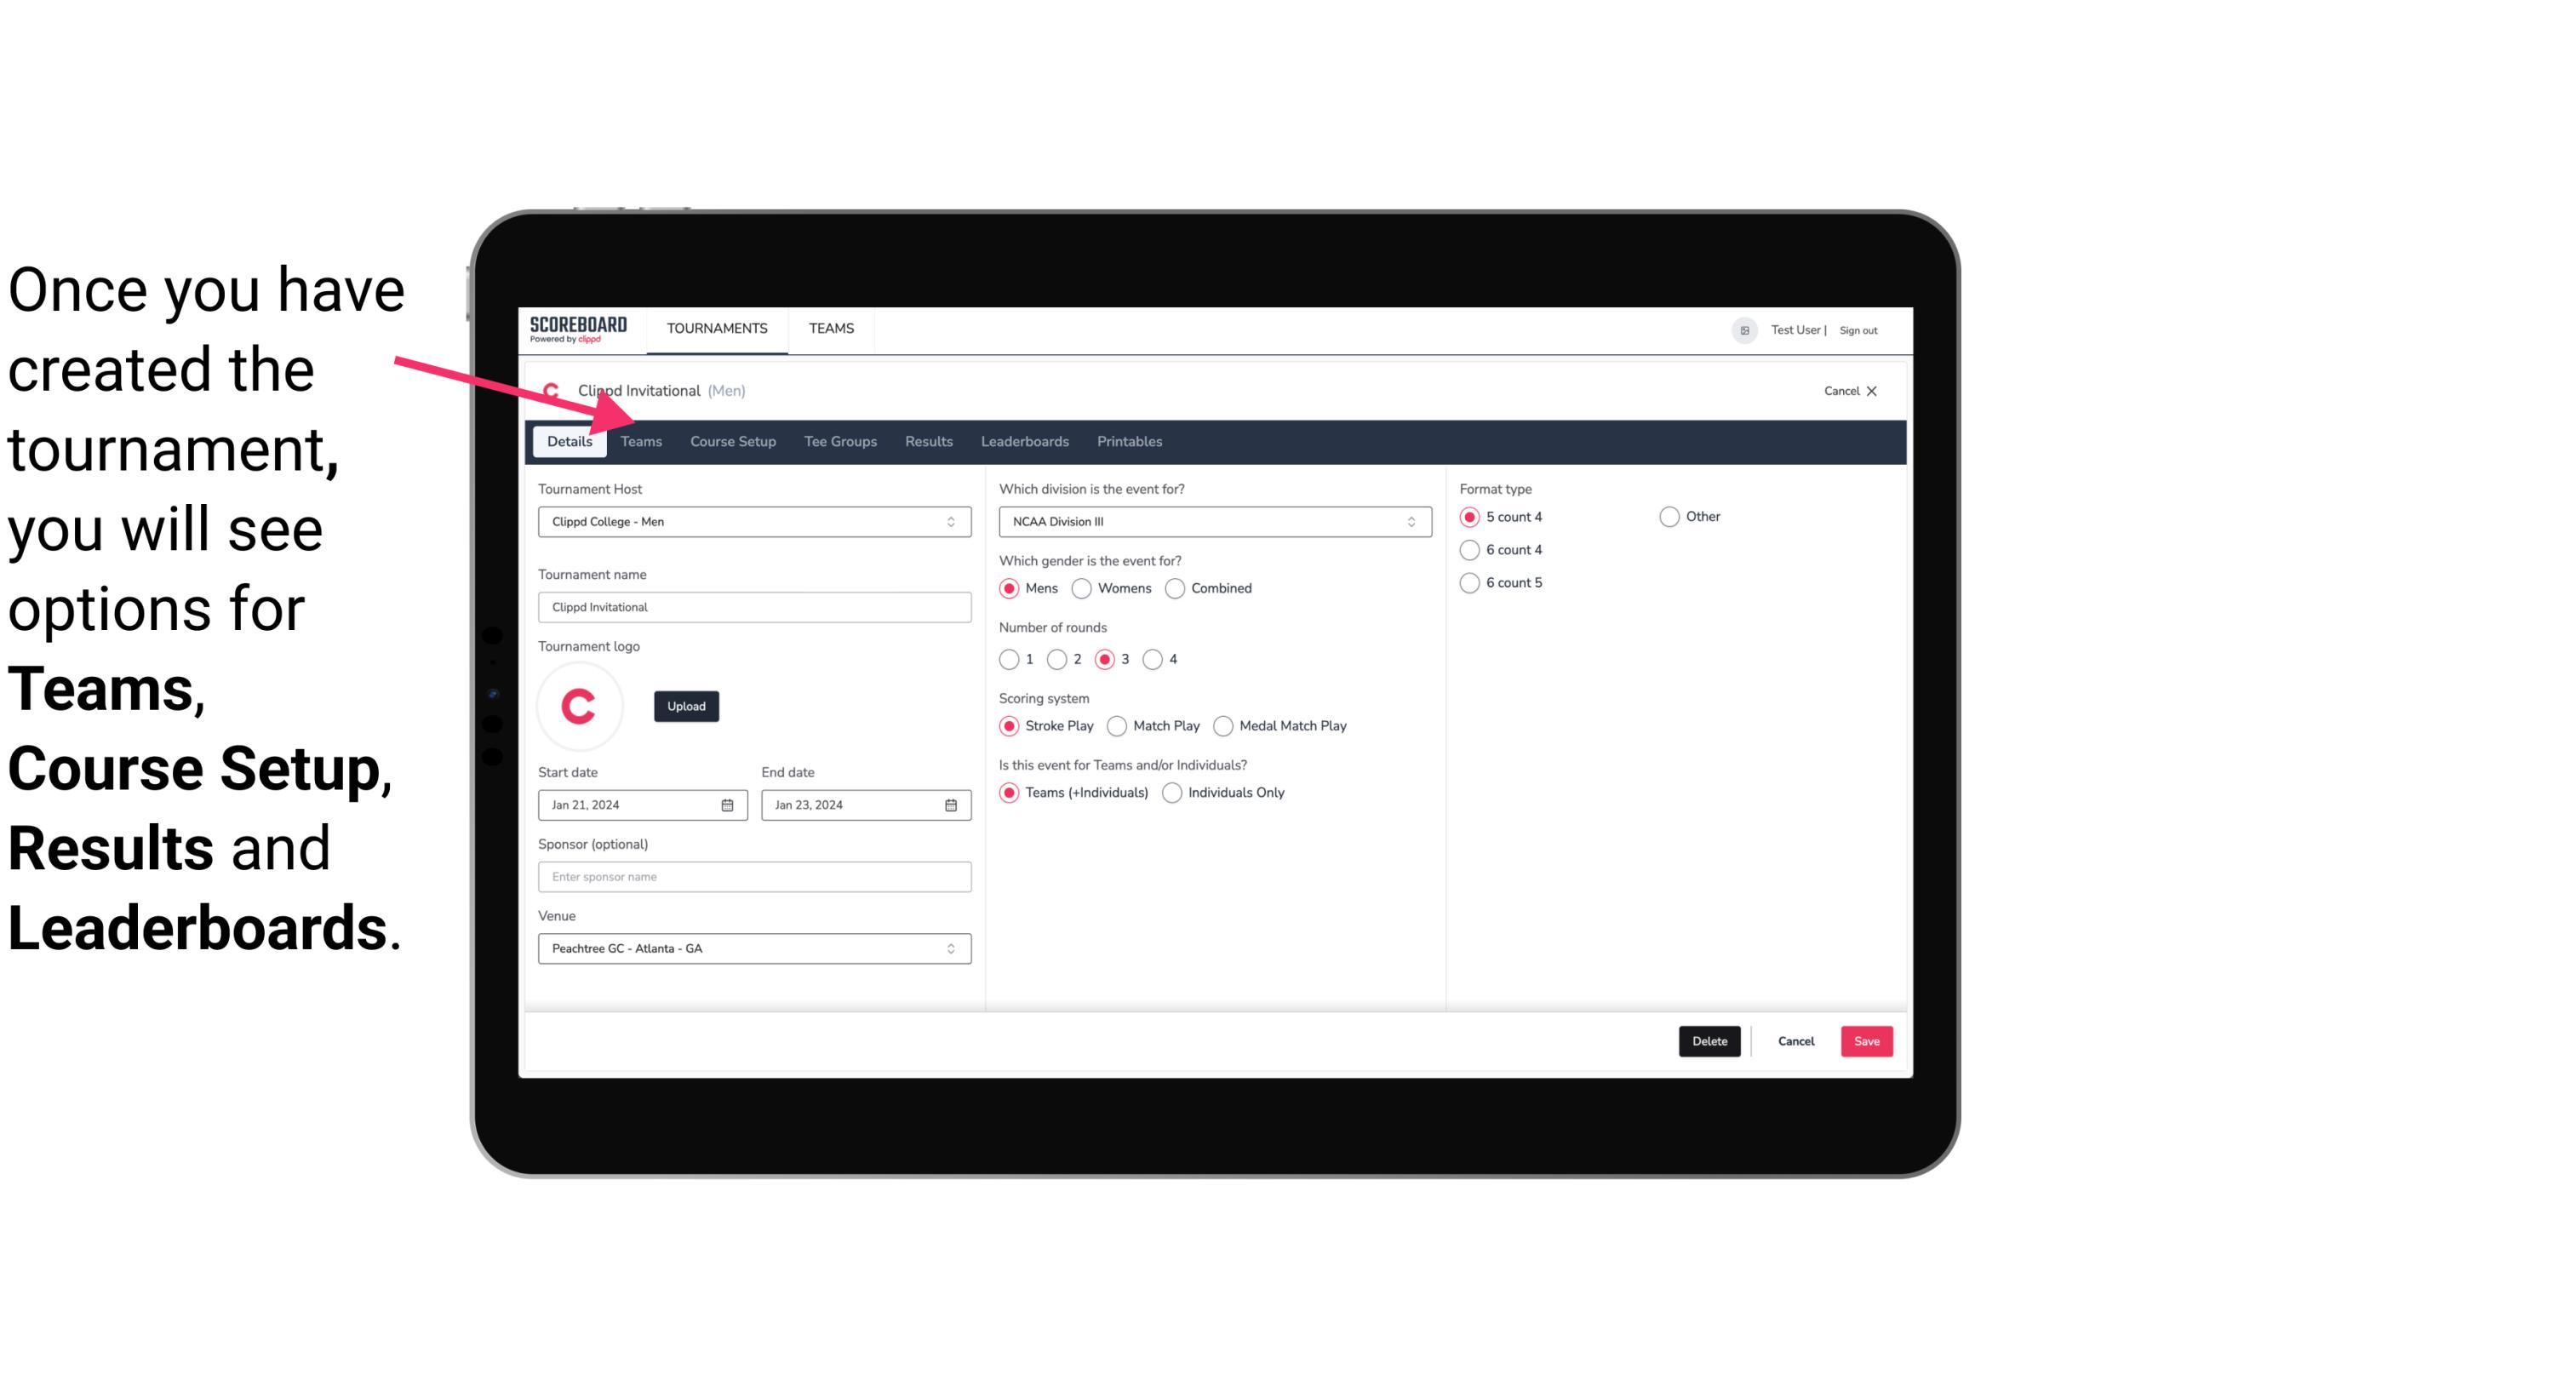This screenshot has height=1386, width=2576.
Task: Click the tournament host dropdown arrow
Action: point(952,521)
